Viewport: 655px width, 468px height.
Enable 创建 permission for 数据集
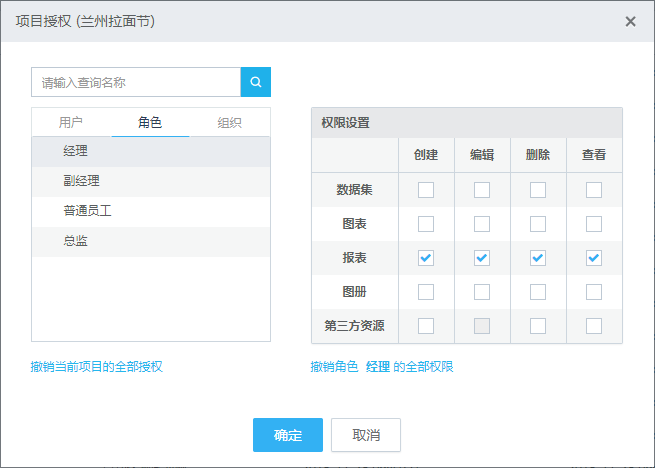click(x=426, y=190)
